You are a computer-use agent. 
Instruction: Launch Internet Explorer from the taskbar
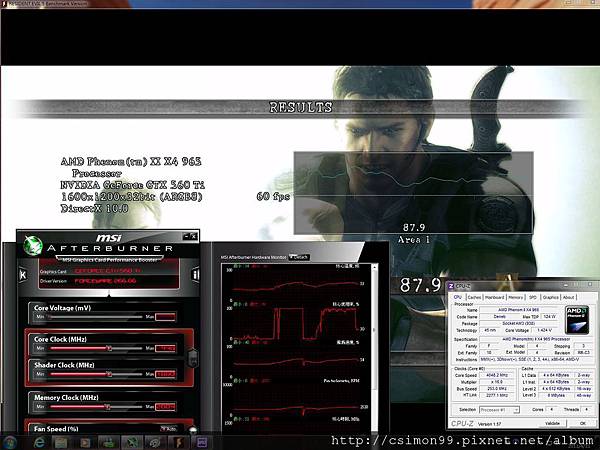point(39,443)
